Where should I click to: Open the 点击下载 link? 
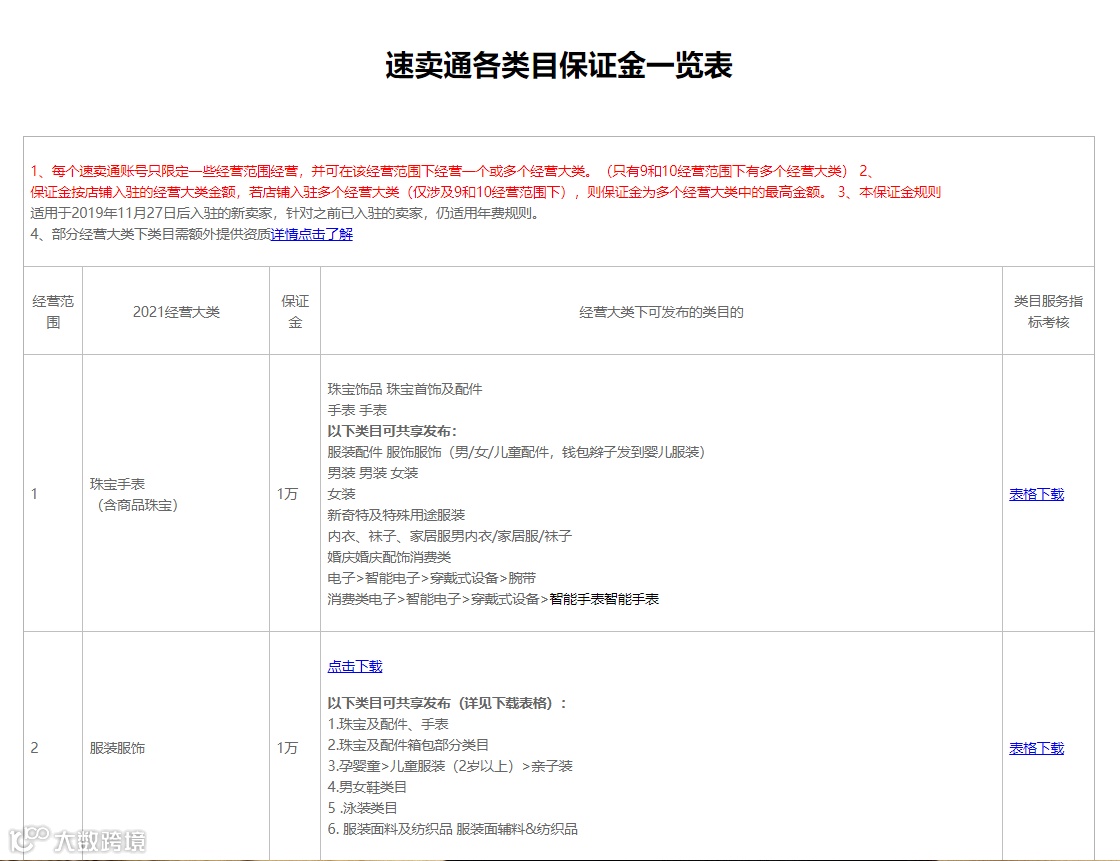pyautogui.click(x=355, y=667)
